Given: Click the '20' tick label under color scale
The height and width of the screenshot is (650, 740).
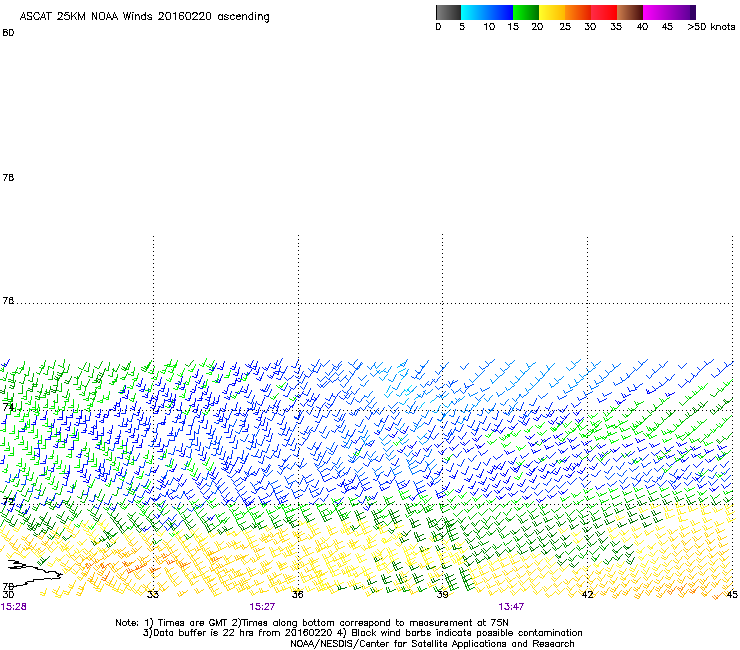Looking at the screenshot, I should point(537,27).
